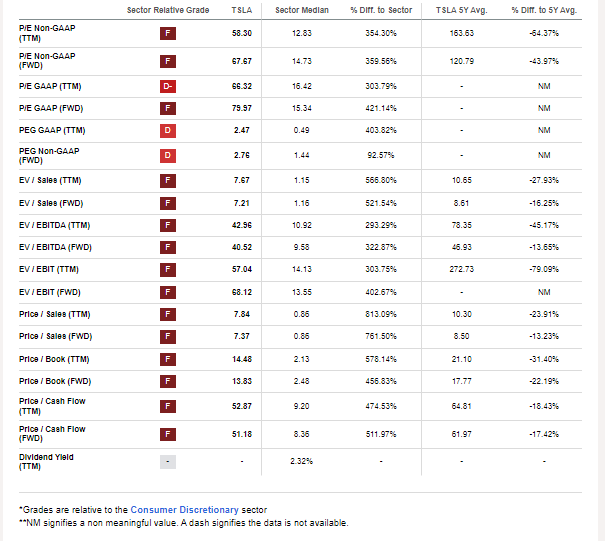
Task: Select the EV / EBIT (TTM) row label
Action: [49, 269]
